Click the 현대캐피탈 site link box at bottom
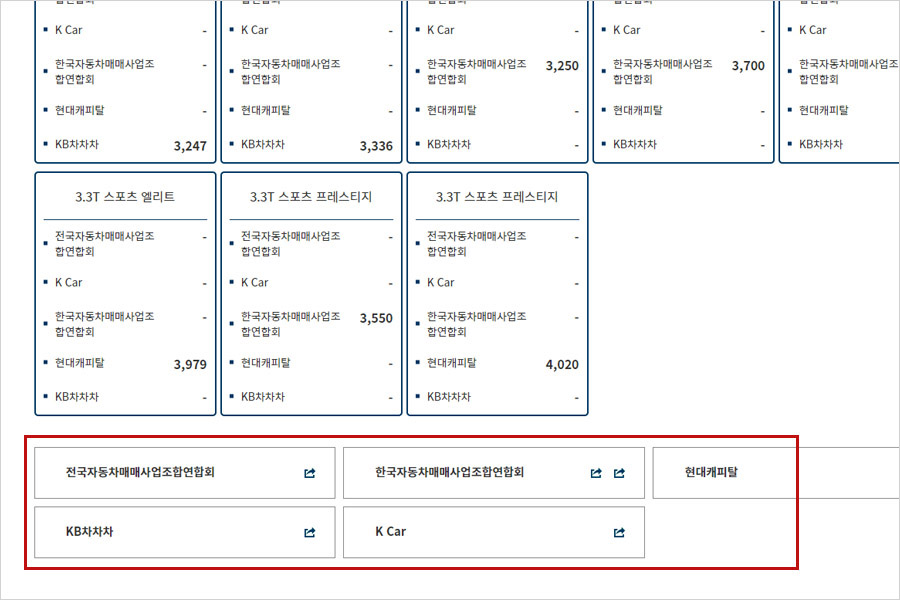Image resolution: width=900 pixels, height=600 pixels. 776,473
